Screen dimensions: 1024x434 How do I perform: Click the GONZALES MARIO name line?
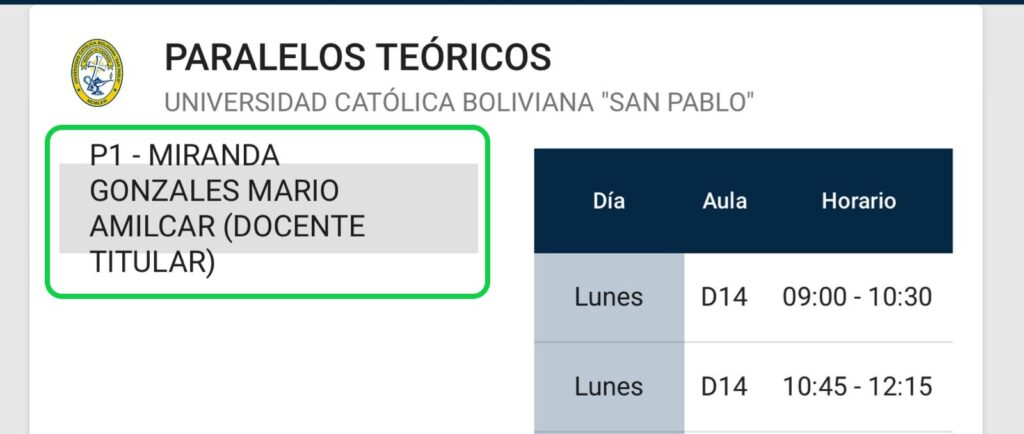214,191
